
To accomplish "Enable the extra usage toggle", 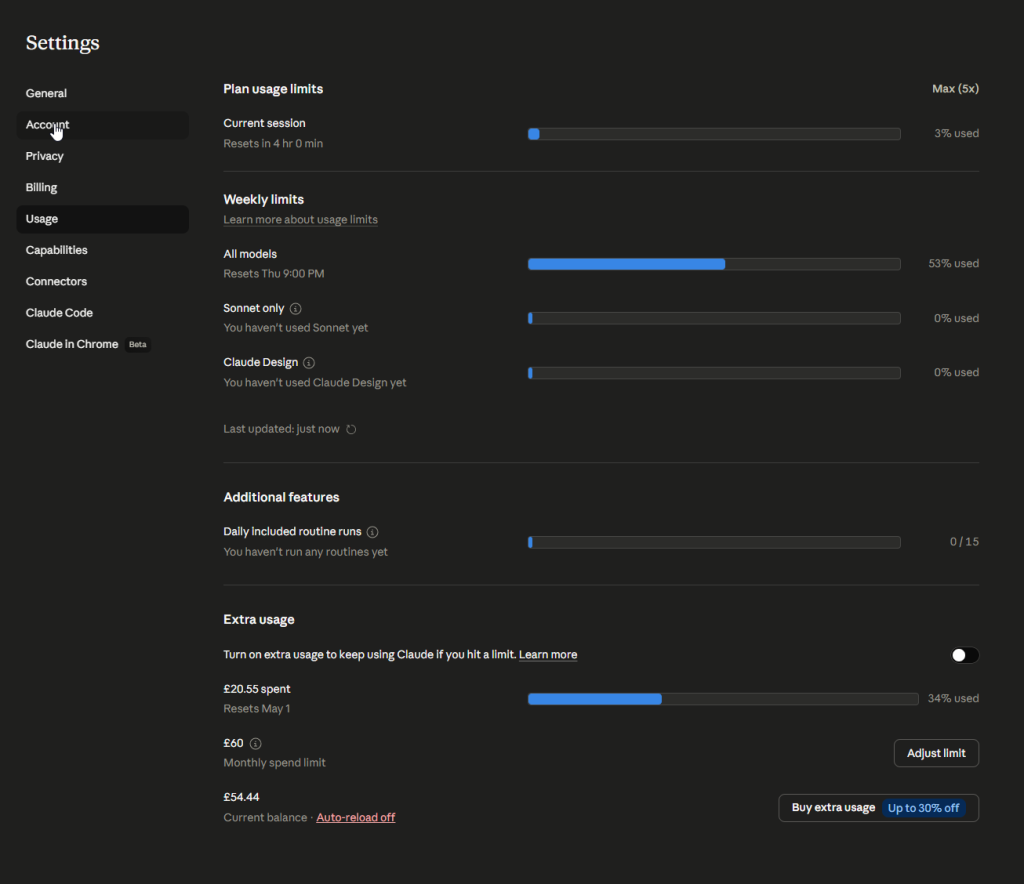I will click(x=965, y=655).
